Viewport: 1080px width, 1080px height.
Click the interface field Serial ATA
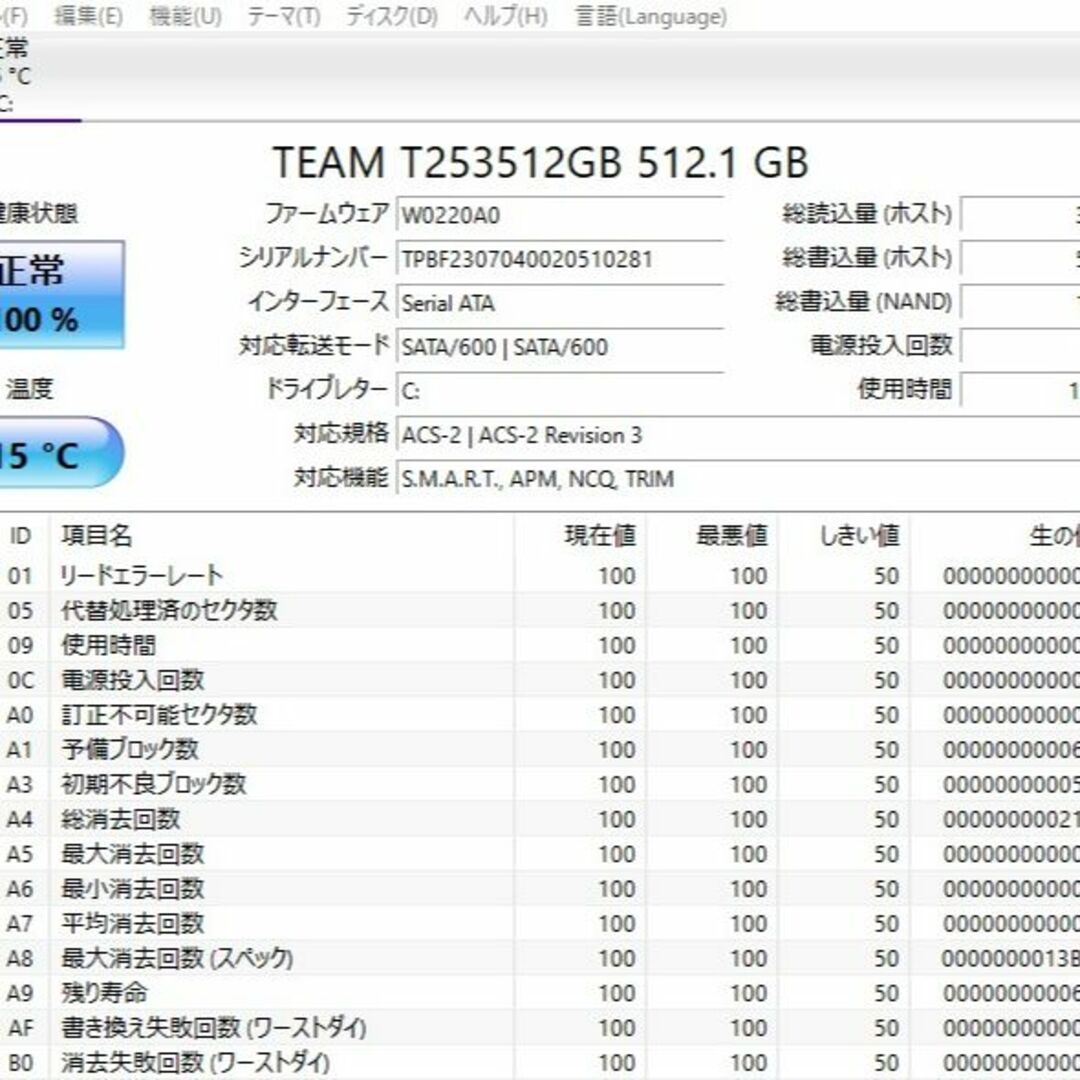click(559, 303)
